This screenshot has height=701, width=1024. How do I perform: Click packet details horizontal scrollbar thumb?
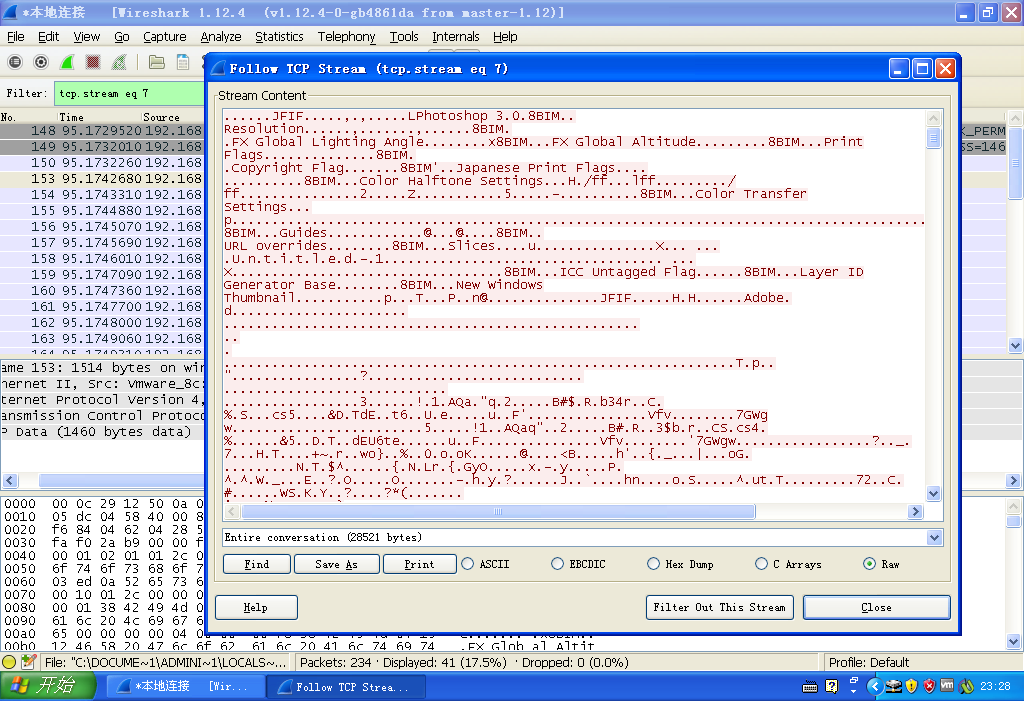click(121, 480)
